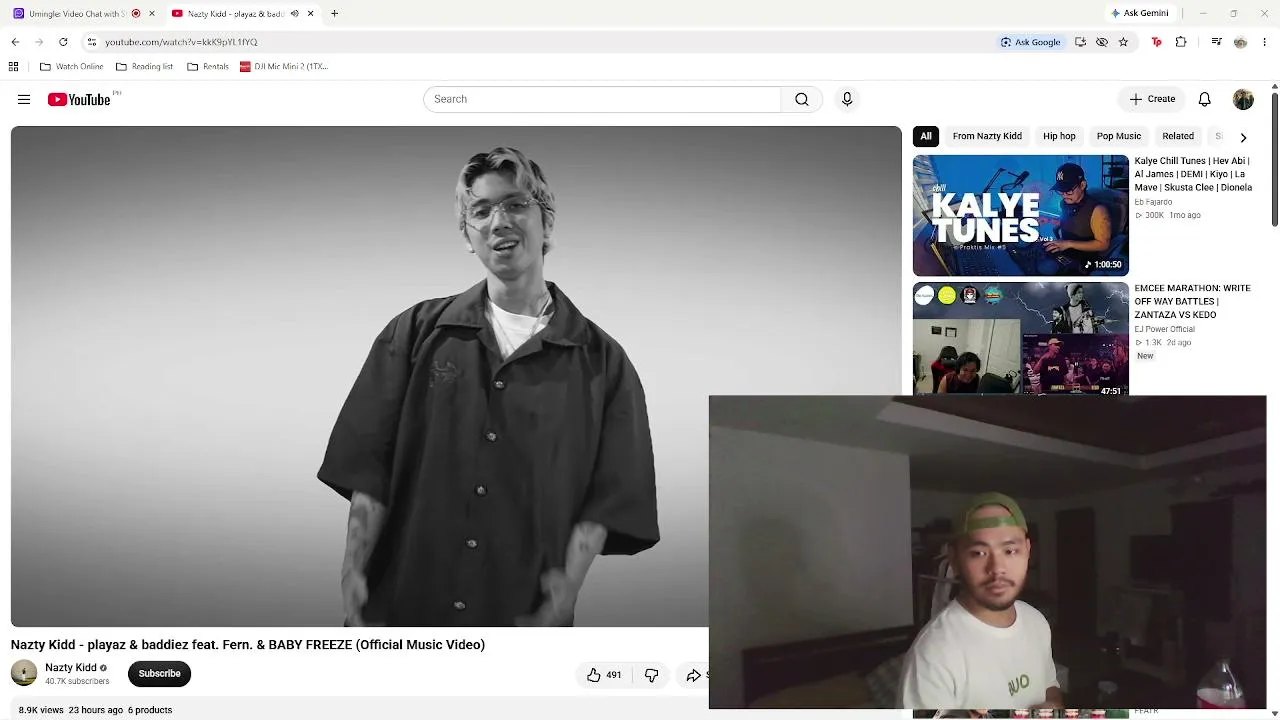This screenshot has height=720, width=1280.
Task: Select the All filter chip
Action: (x=926, y=136)
